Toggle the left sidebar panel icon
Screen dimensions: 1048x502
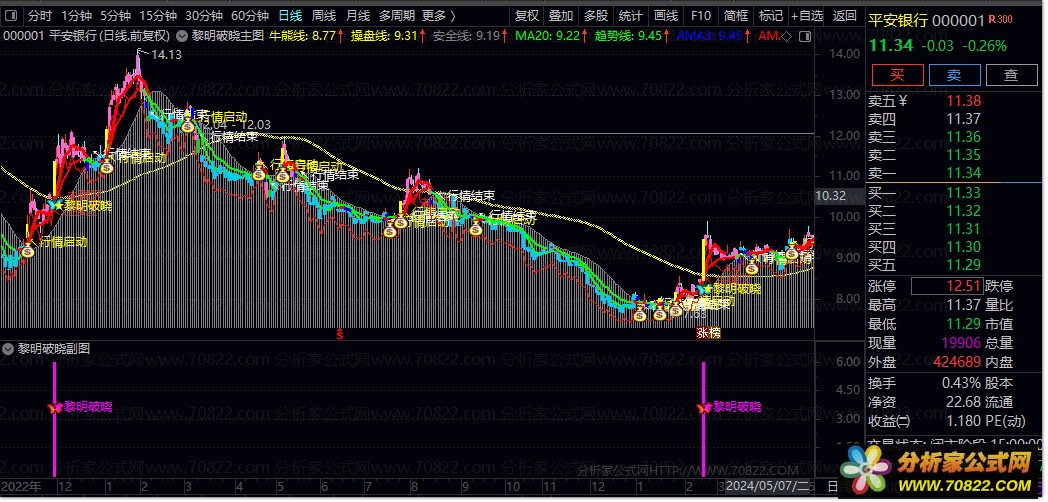(x=13, y=15)
